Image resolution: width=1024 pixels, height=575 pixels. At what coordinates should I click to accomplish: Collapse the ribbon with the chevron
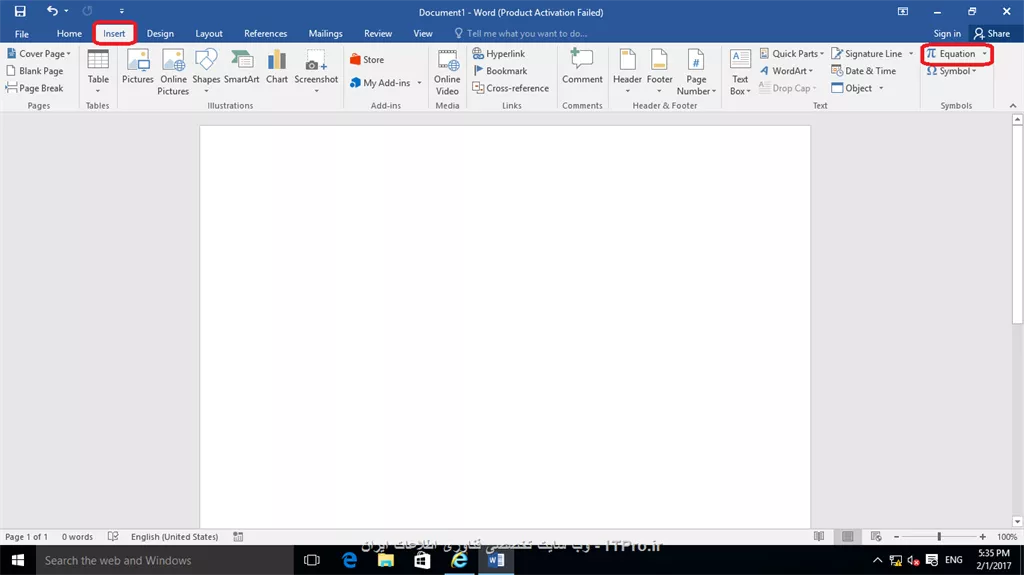[x=1013, y=105]
